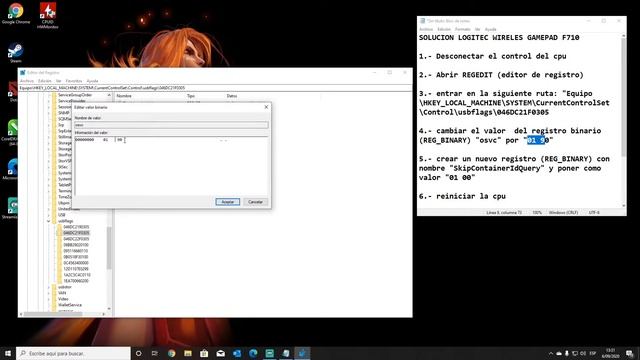Open Mail from the taskbar
The width and height of the screenshot is (640, 360).
[x=220, y=353]
